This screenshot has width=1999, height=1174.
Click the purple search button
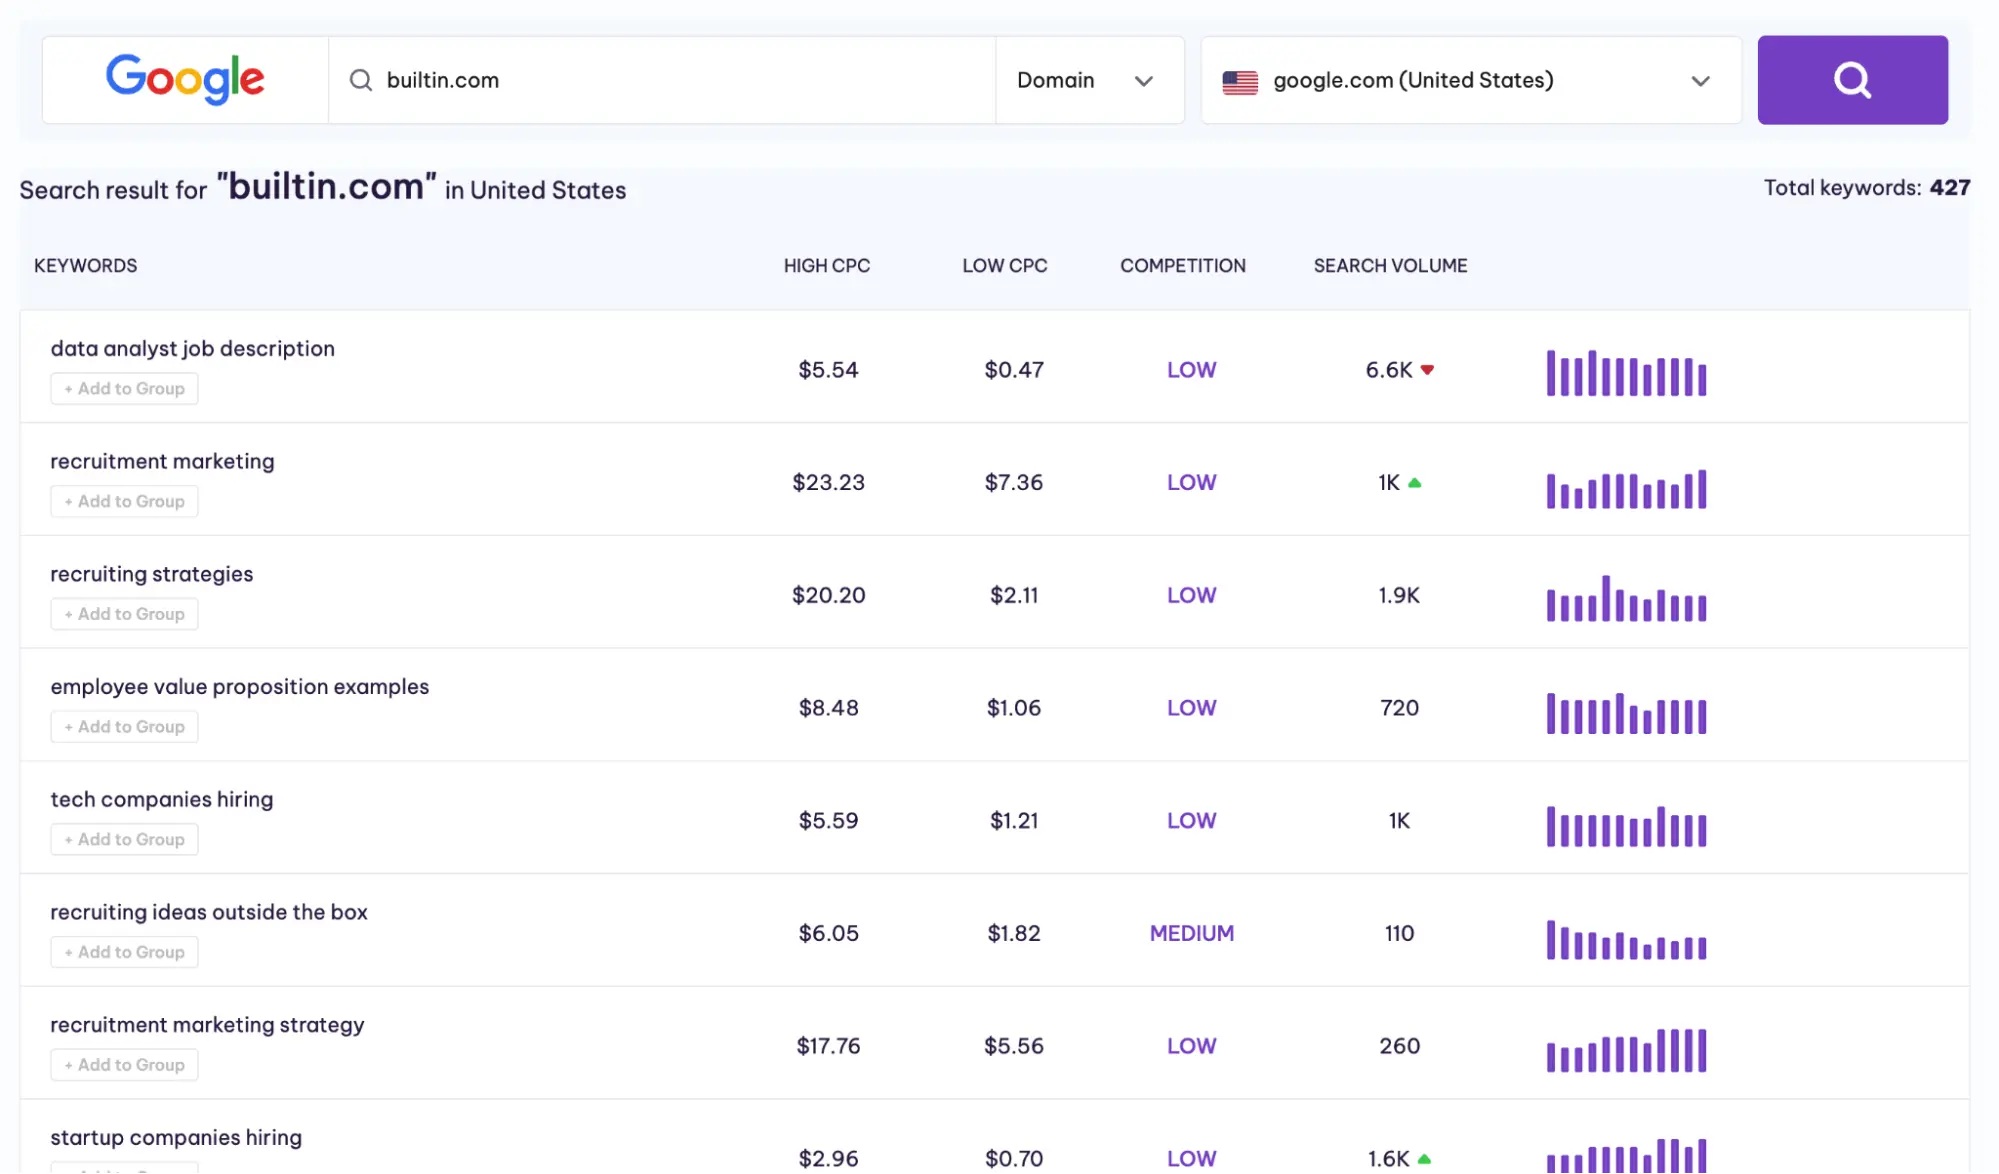click(1852, 80)
